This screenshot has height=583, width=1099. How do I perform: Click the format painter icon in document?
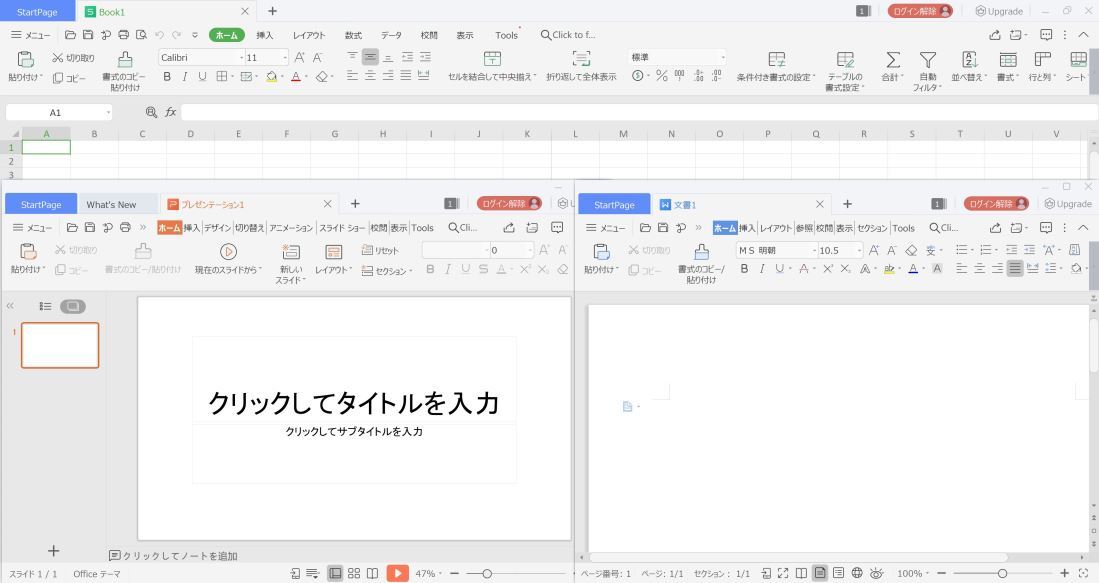701,252
